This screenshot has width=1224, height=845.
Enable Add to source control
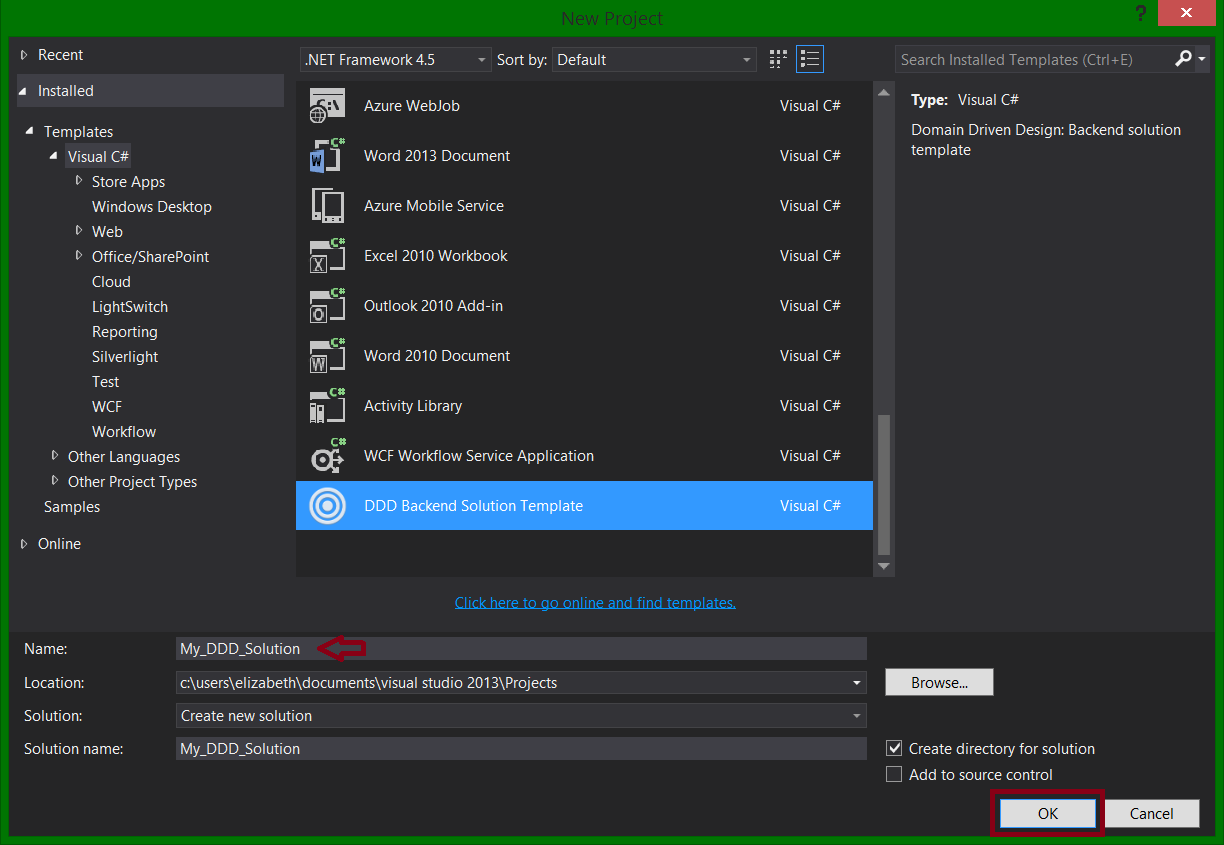[x=893, y=773]
